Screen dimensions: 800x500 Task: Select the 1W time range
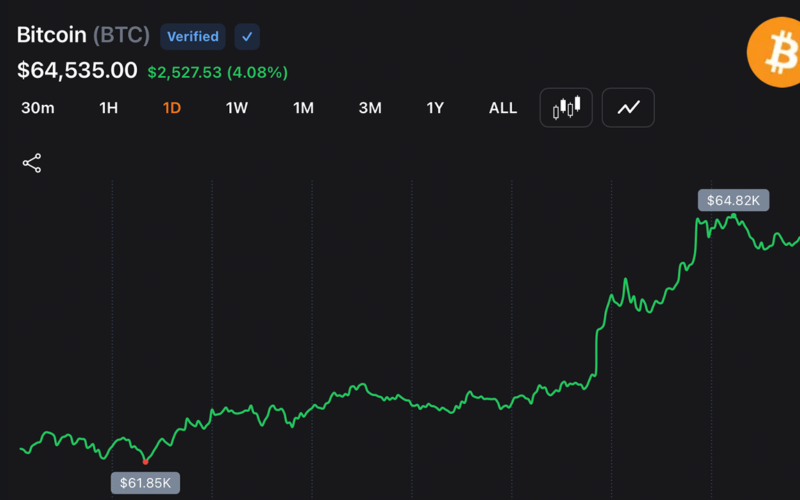coord(237,108)
